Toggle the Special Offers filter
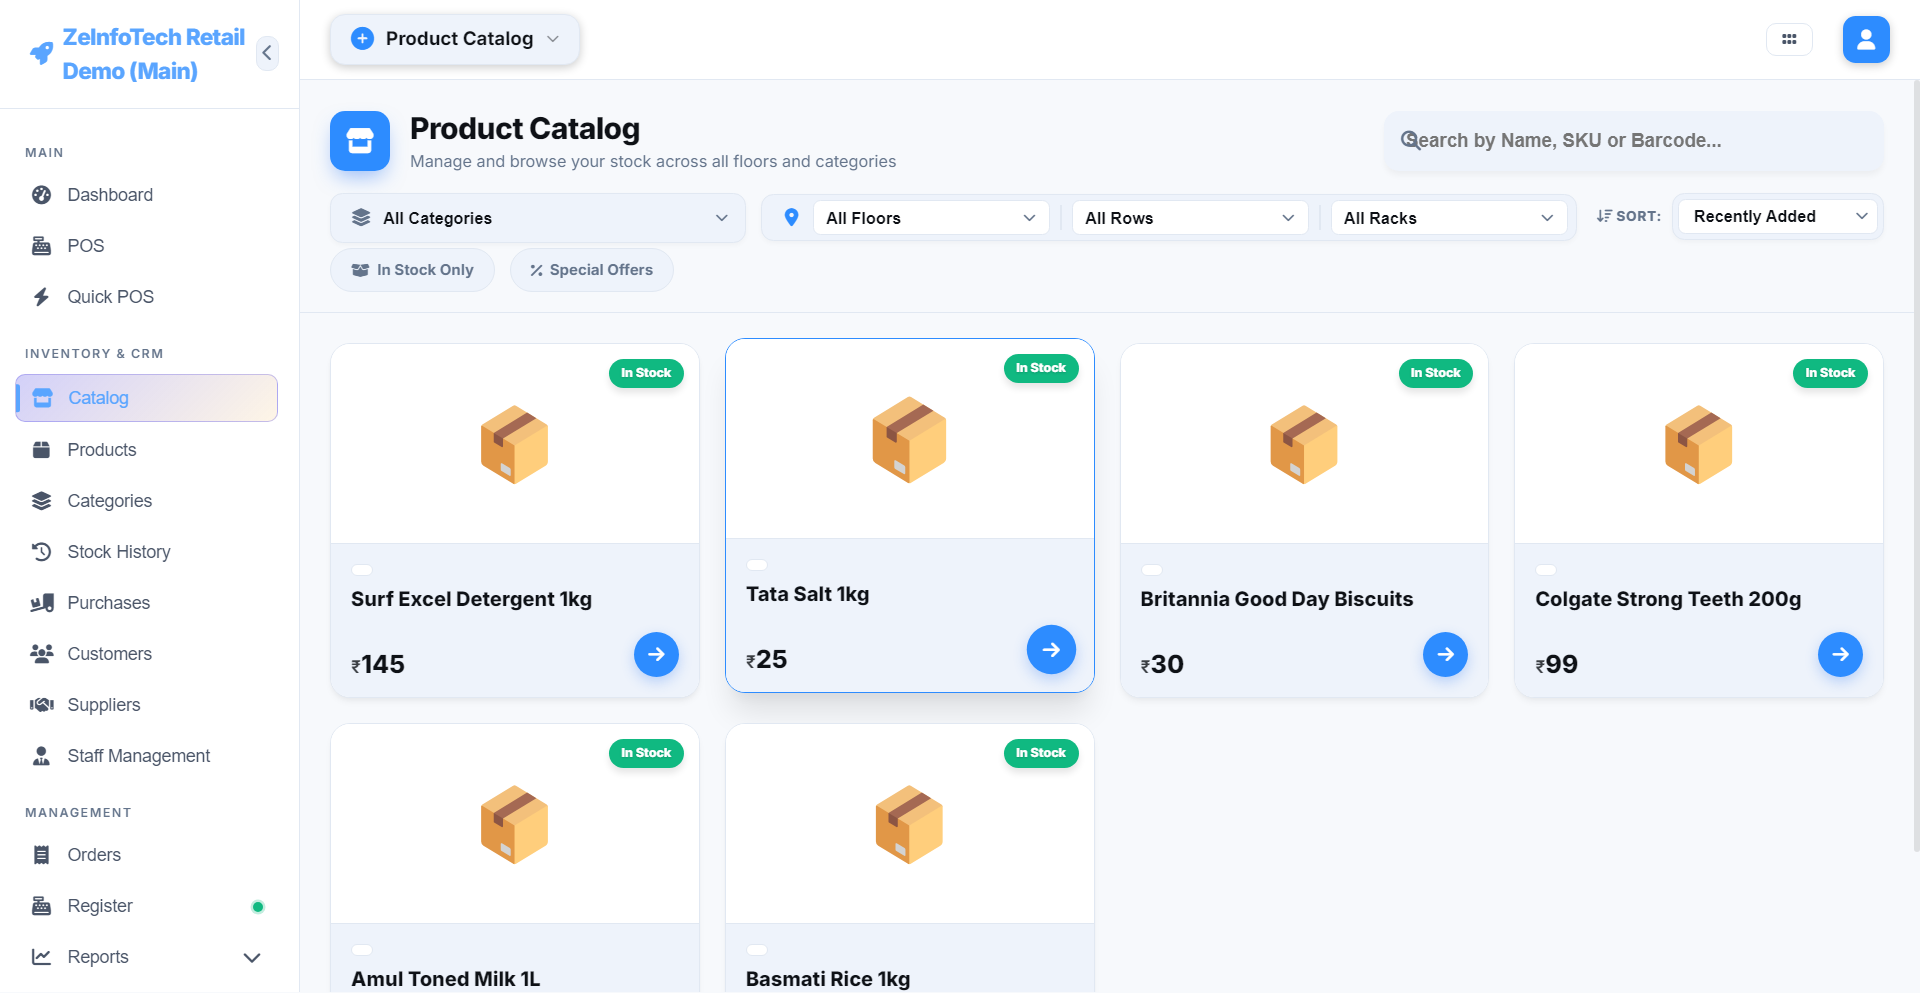The height and width of the screenshot is (993, 1920). 591,270
